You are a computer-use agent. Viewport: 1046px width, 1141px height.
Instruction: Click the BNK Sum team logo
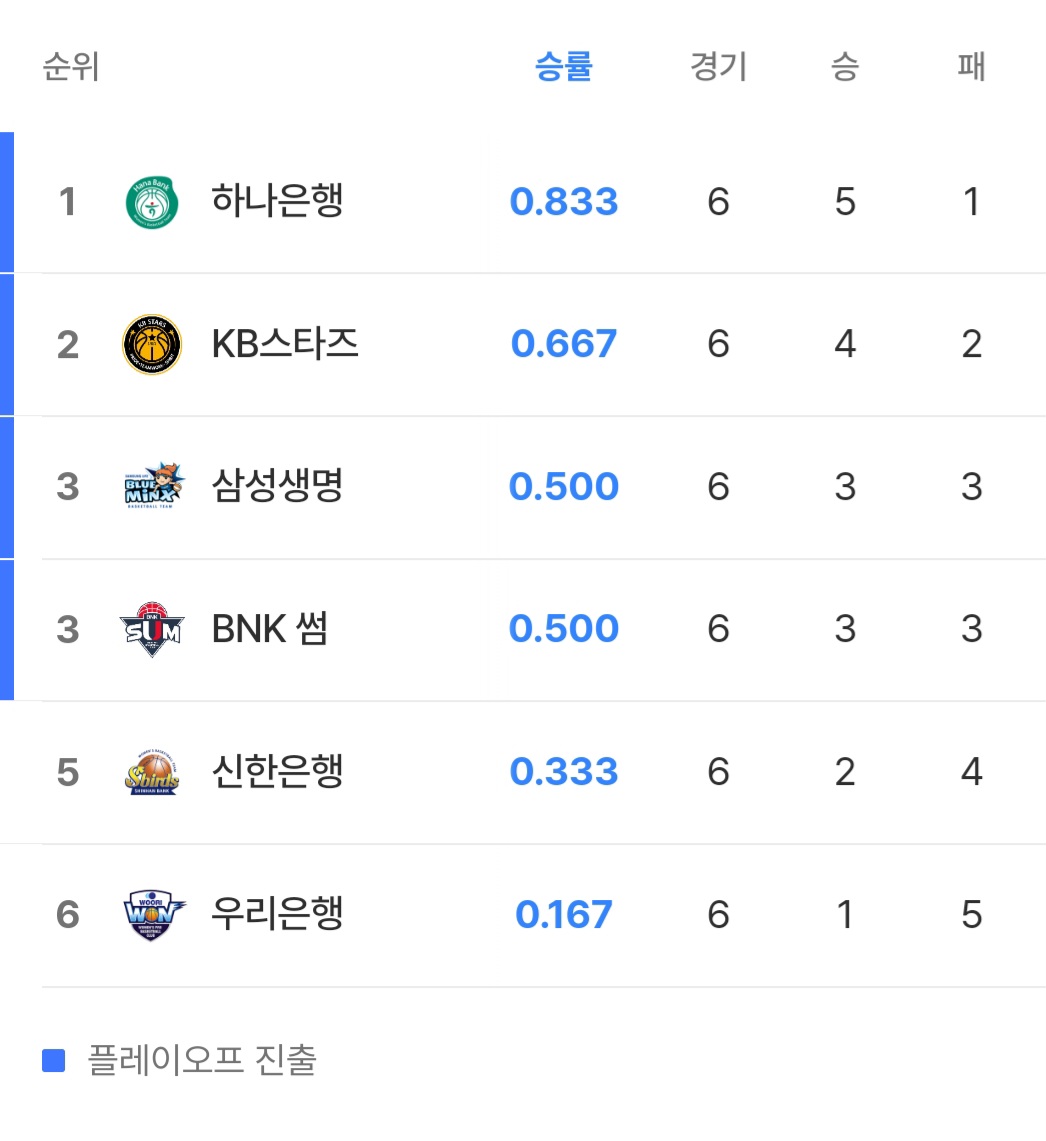tap(152, 629)
